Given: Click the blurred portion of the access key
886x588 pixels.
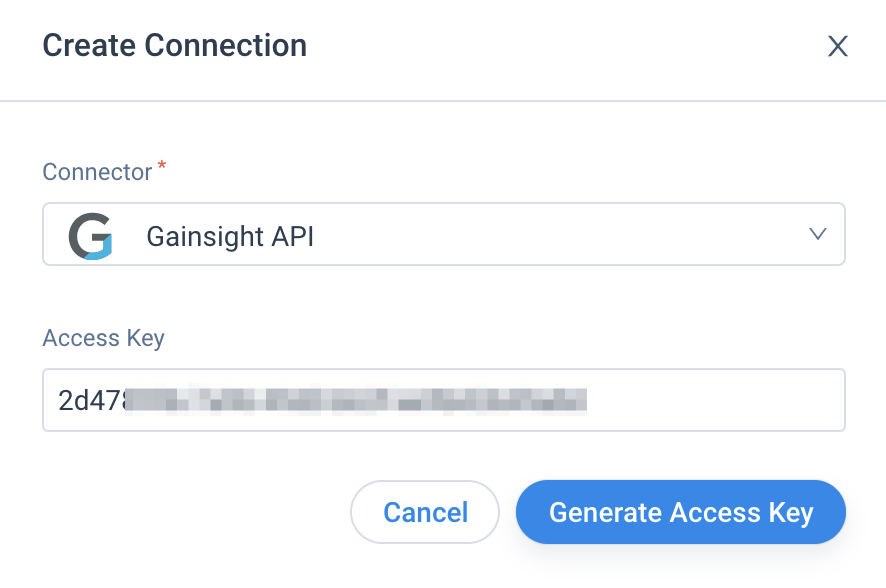Looking at the screenshot, I should coord(356,400).
